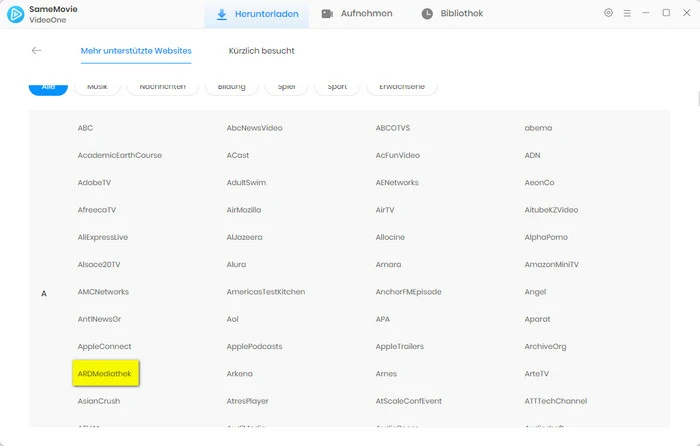Image resolution: width=700 pixels, height=446 pixels.
Task: Select the Alle category filter
Action: [48, 87]
